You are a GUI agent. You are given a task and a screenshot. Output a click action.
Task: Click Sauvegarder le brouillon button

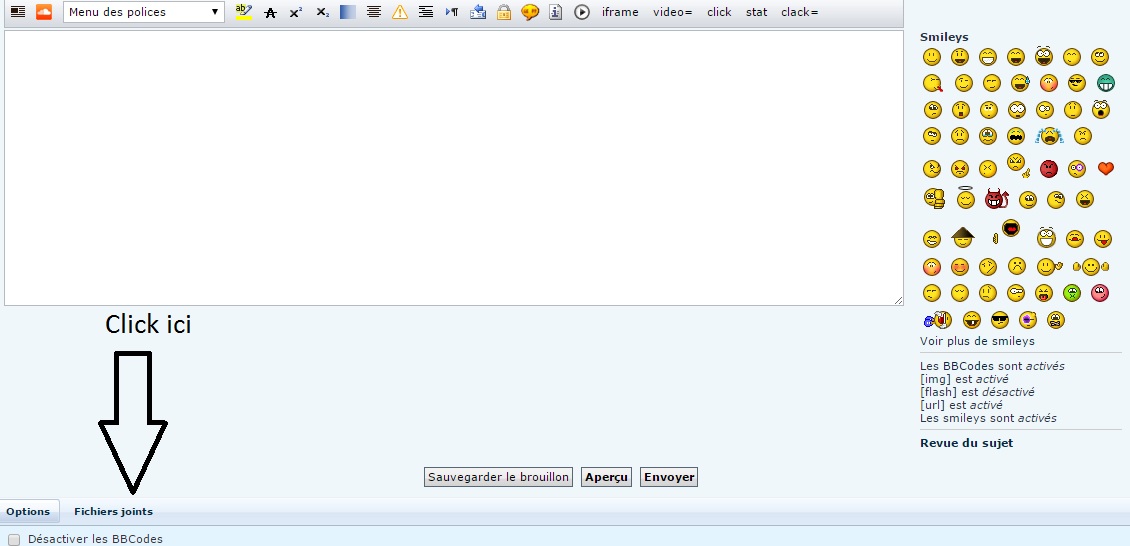pos(498,477)
